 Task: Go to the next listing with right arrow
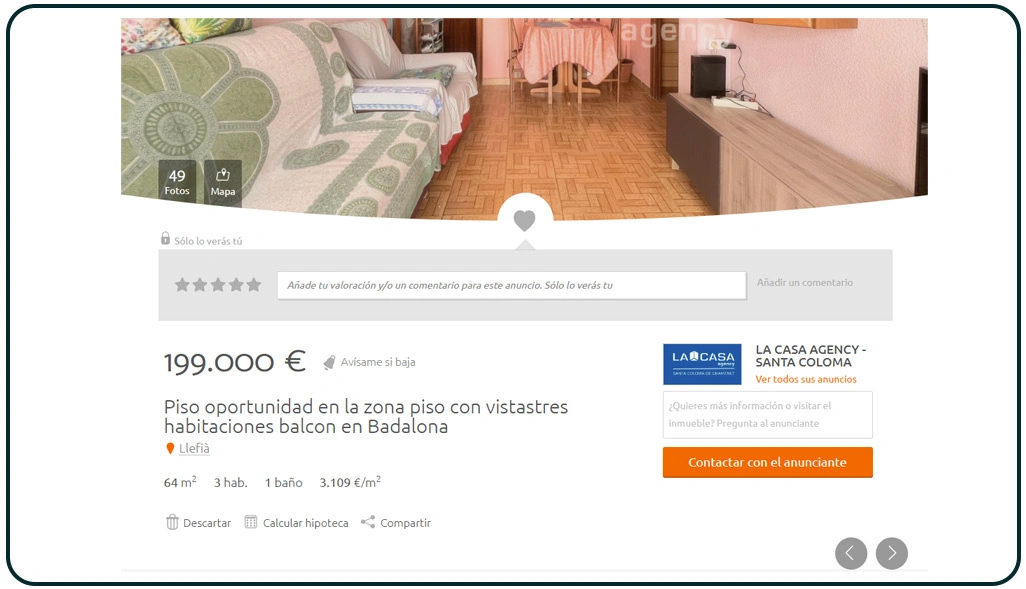[892, 554]
